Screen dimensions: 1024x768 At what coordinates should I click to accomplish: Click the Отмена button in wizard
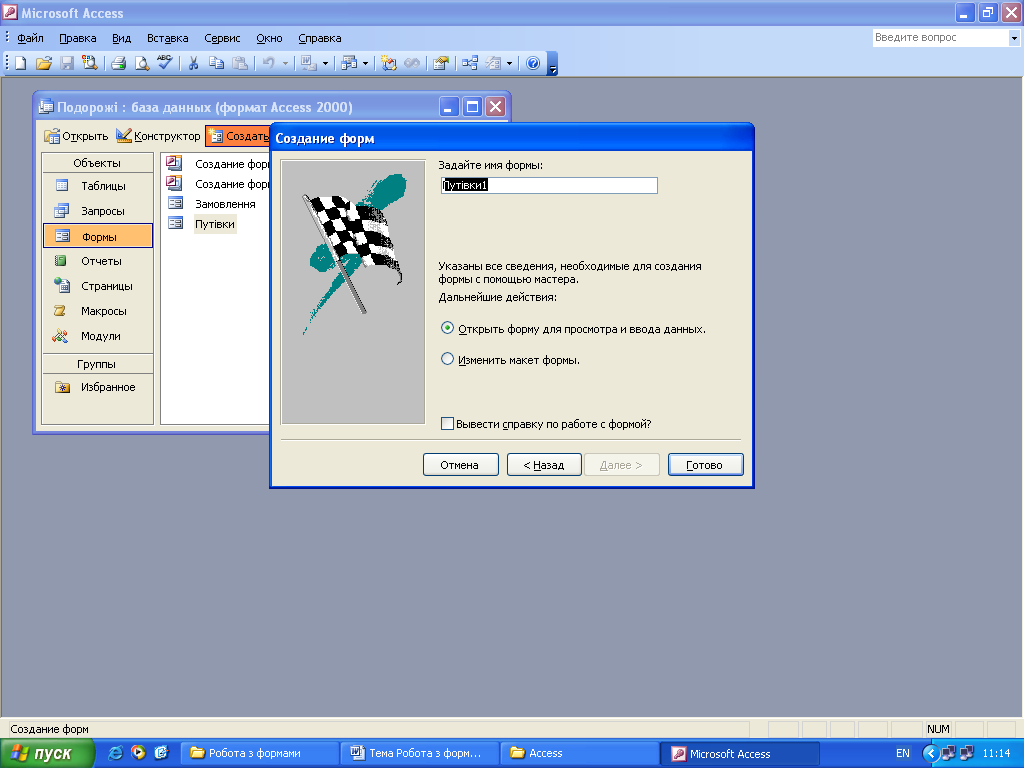pyautogui.click(x=460, y=464)
